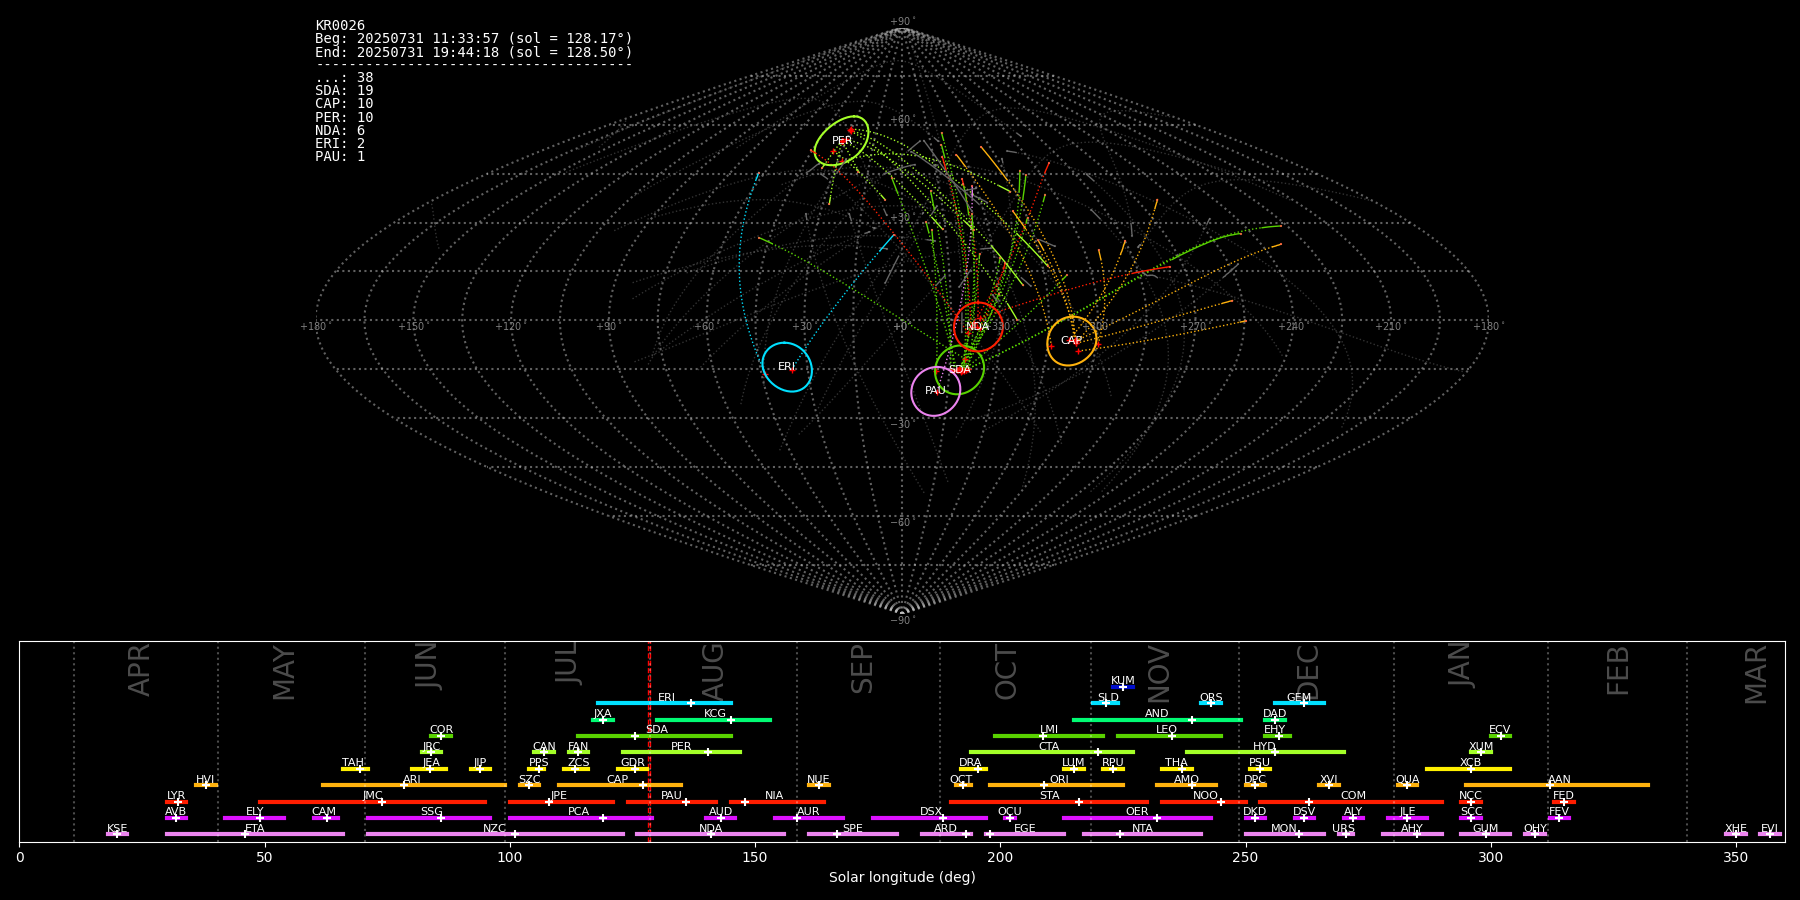Click the EVI bar in the timeline
This screenshot has width=1800, height=900.
(1769, 834)
